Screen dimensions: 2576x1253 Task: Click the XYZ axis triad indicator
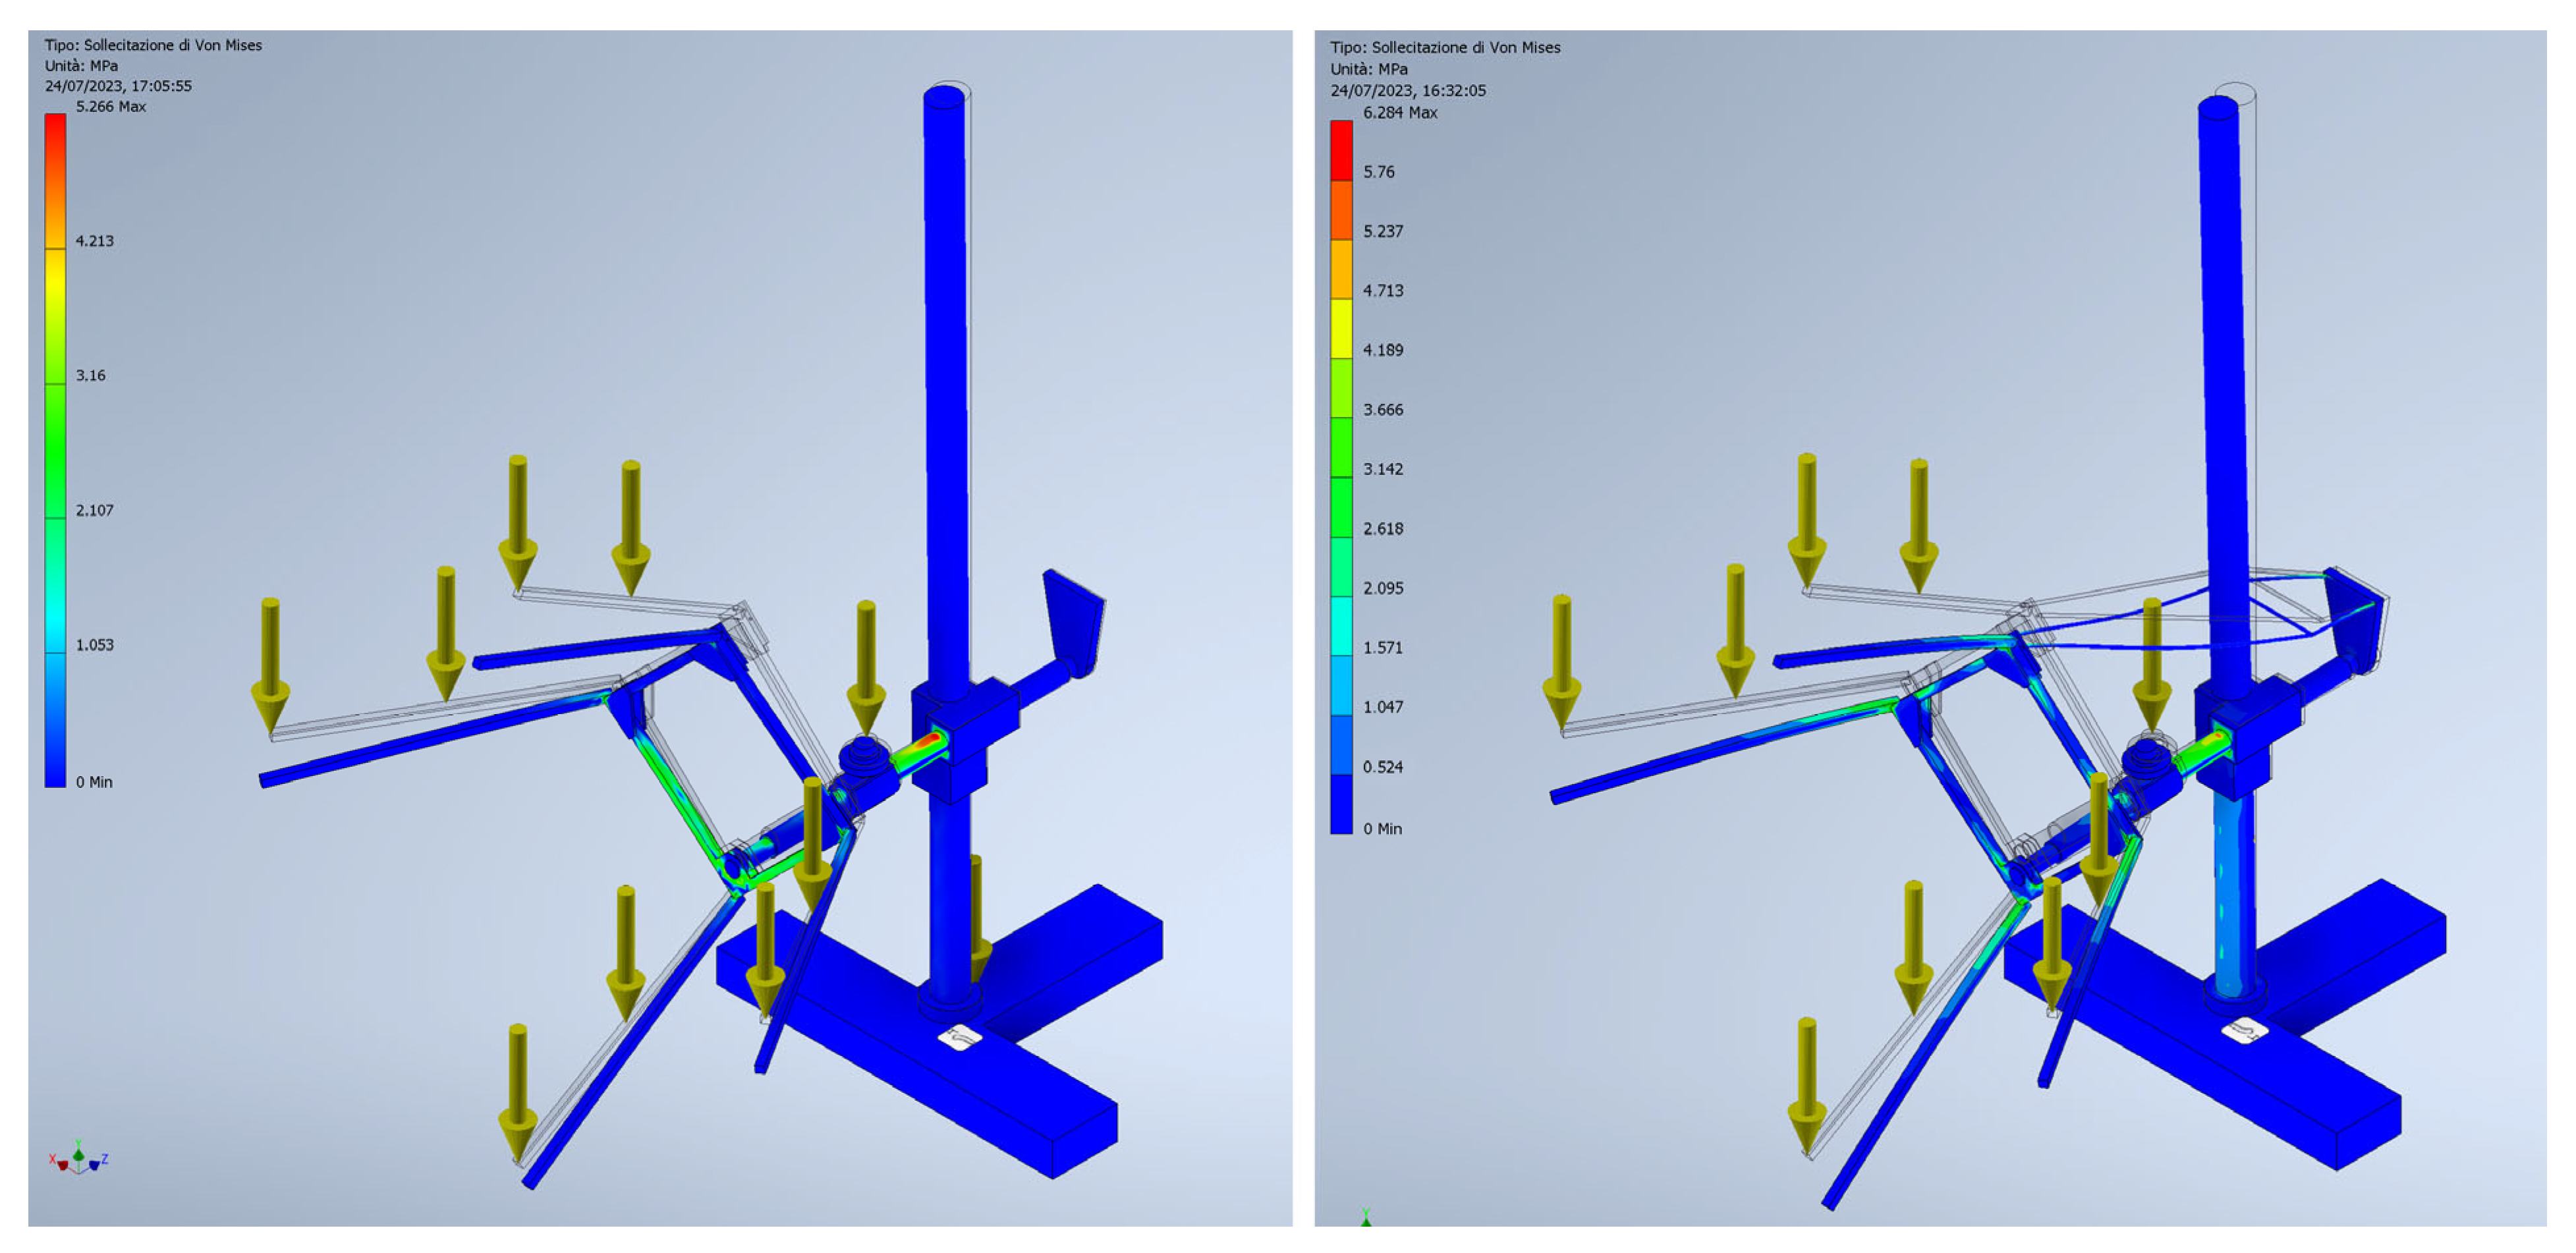(78, 1159)
